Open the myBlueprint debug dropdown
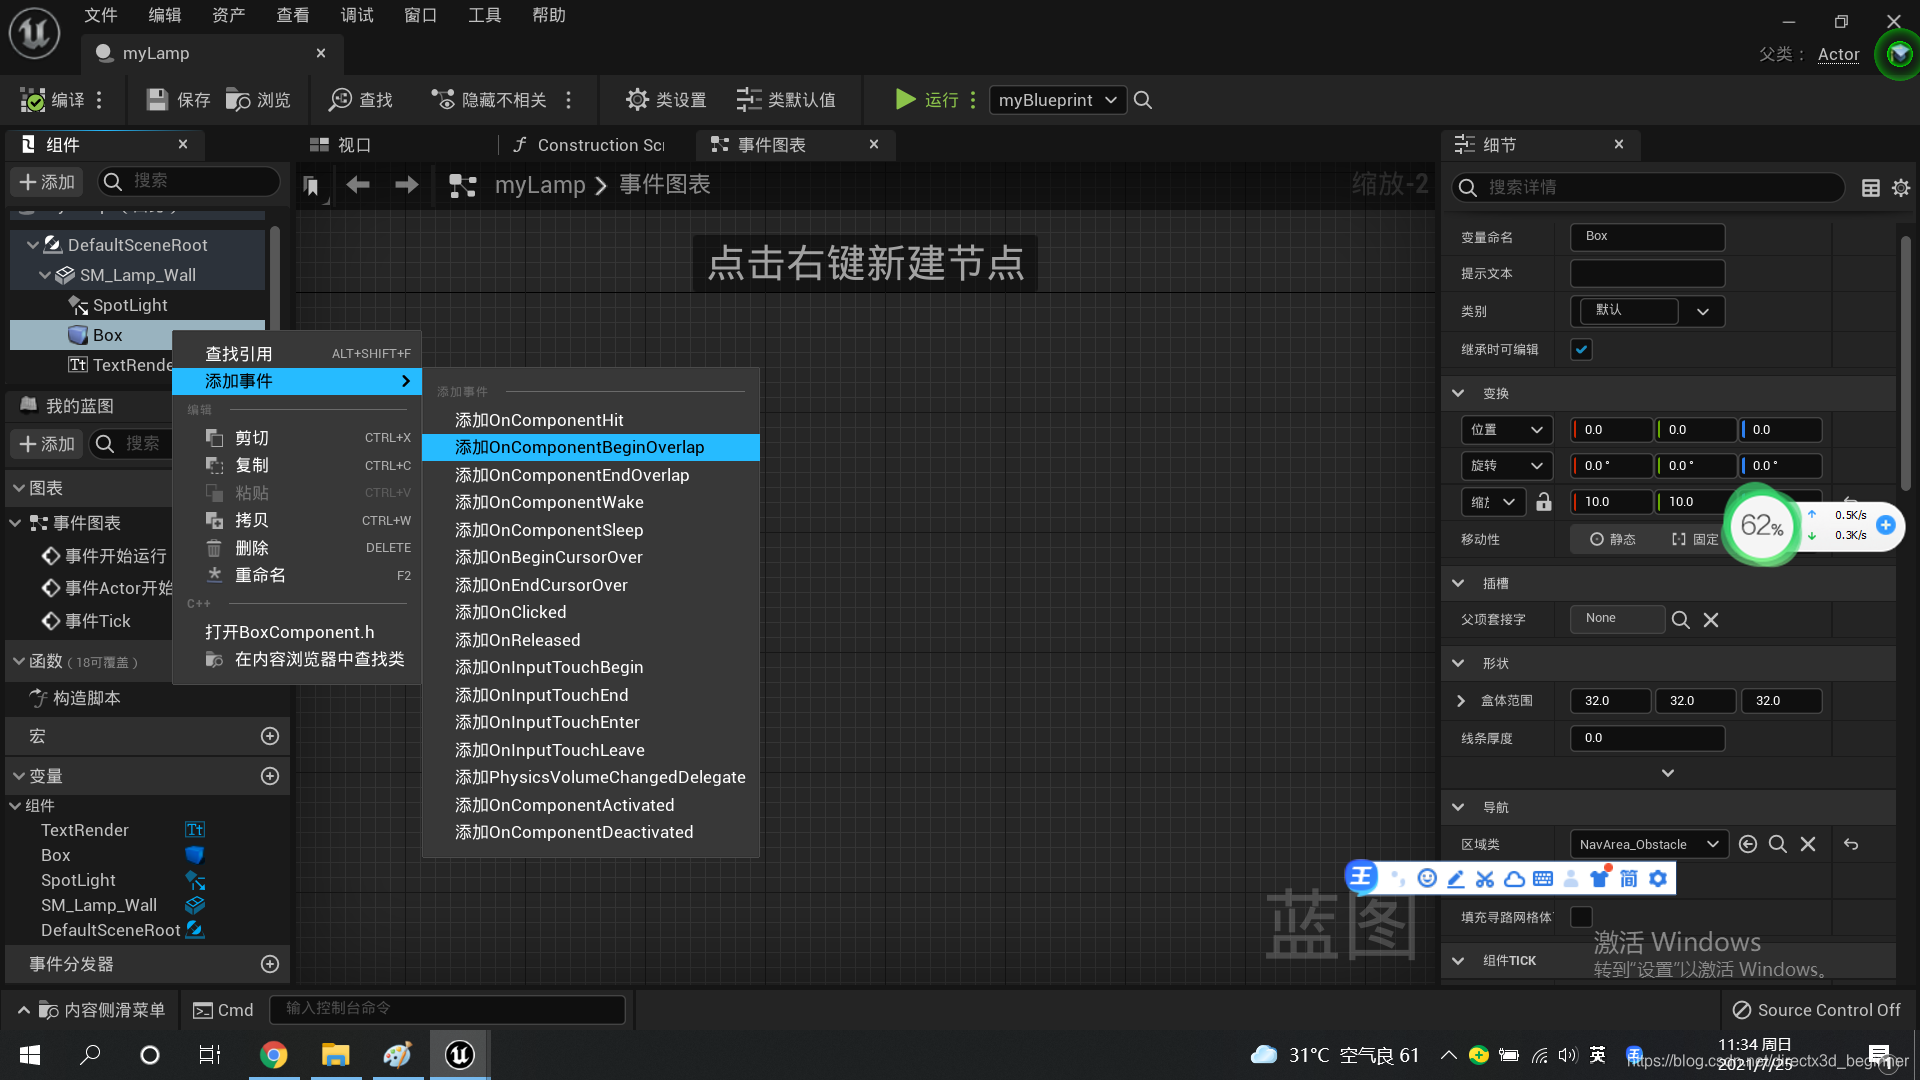 [x=1057, y=100]
